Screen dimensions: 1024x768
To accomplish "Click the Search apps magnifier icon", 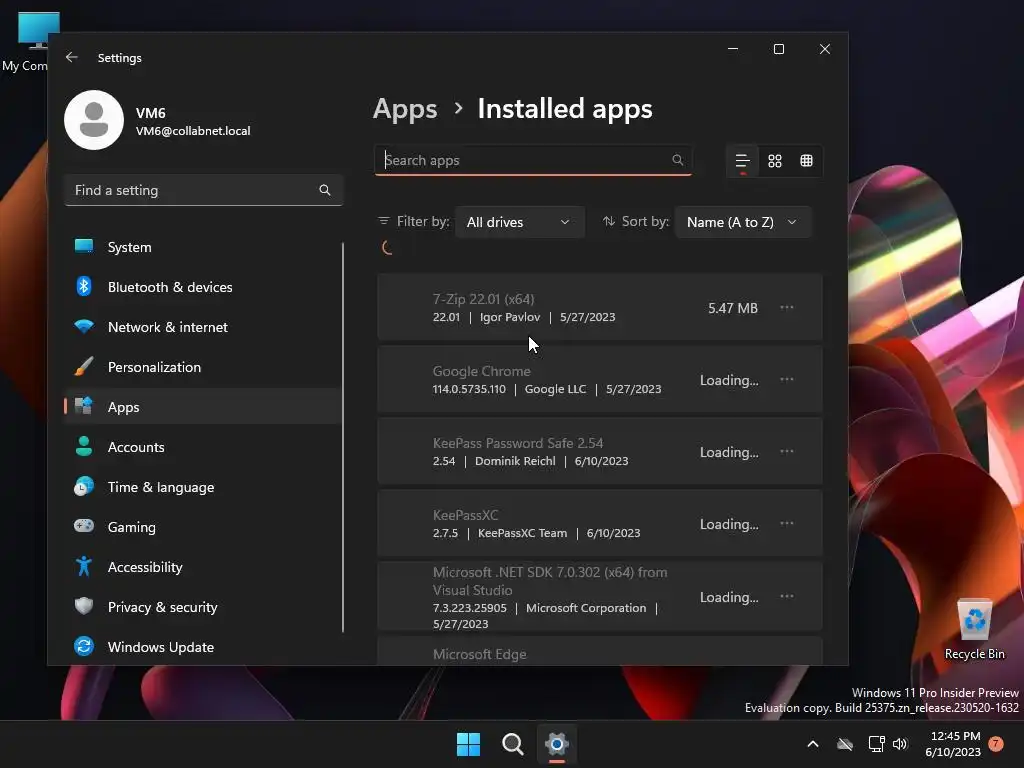I will pos(677,160).
